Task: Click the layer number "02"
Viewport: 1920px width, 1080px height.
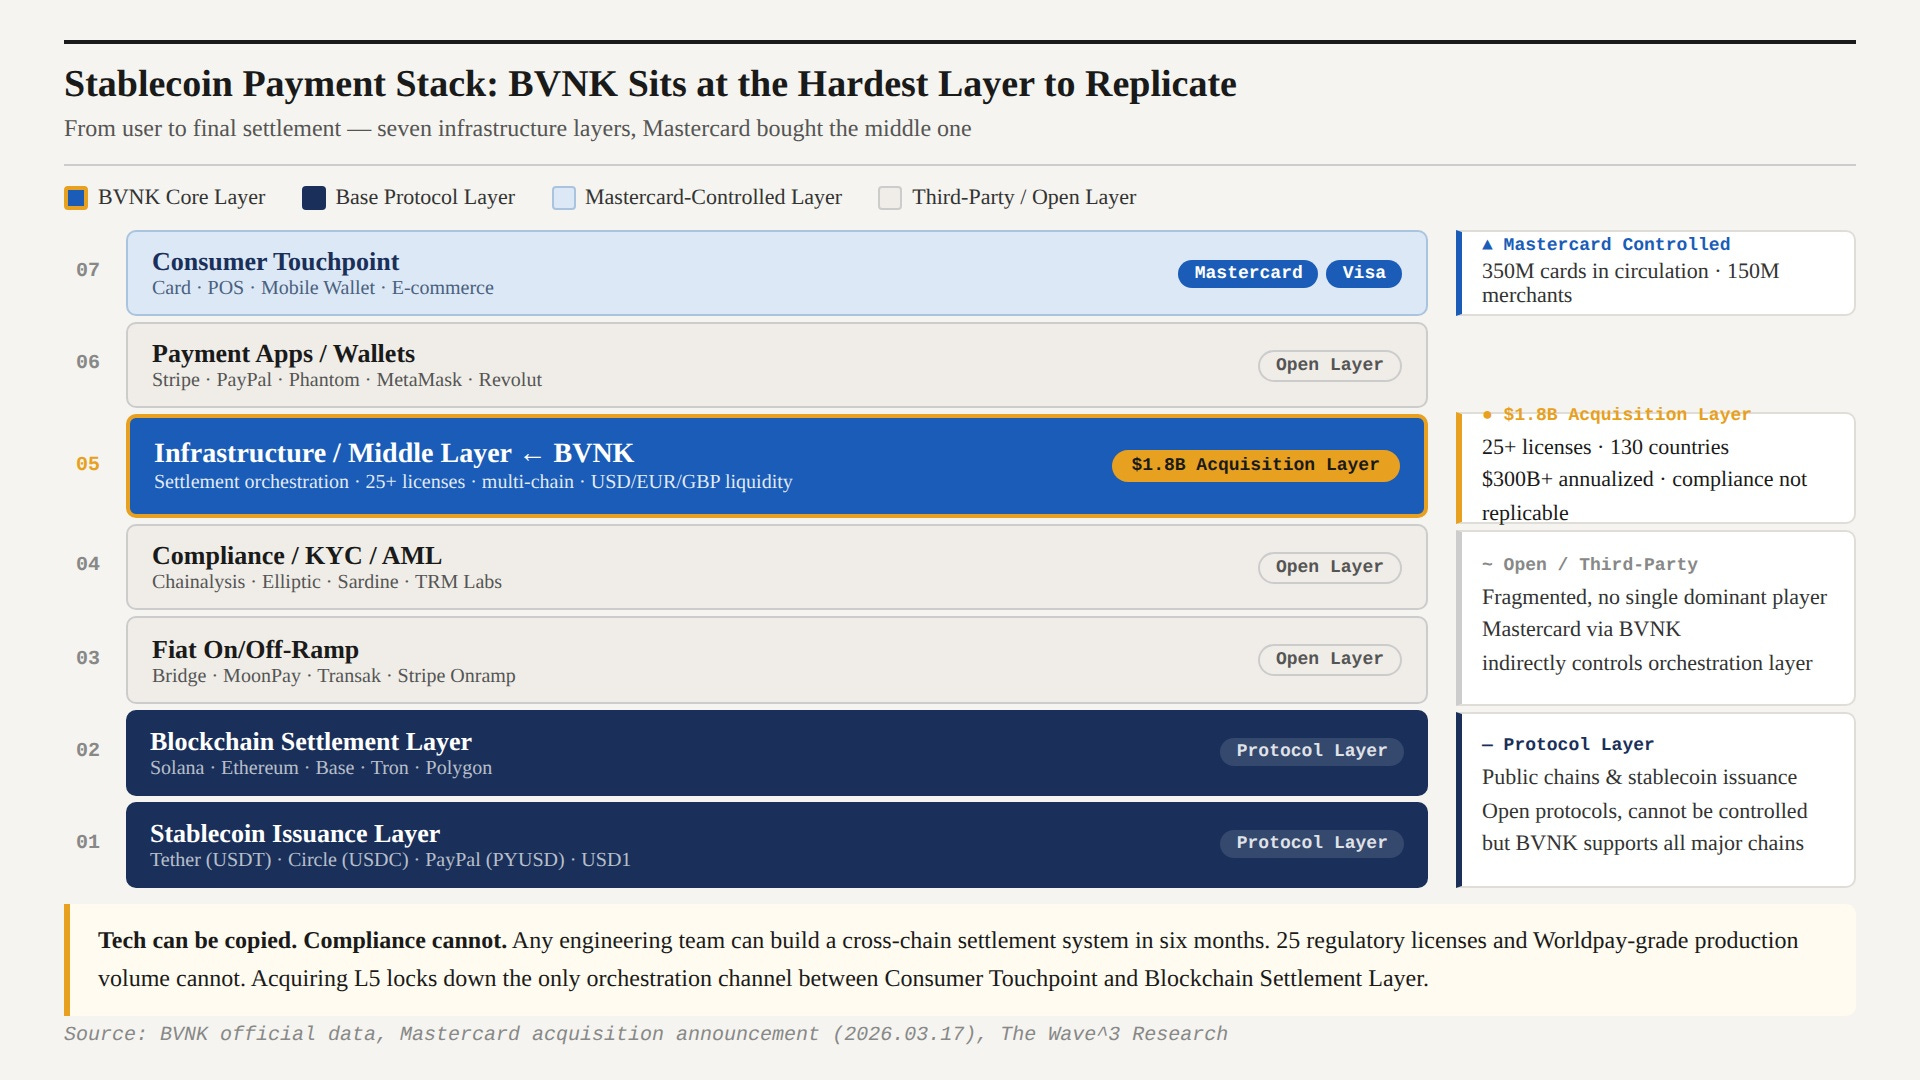Action: (88, 750)
